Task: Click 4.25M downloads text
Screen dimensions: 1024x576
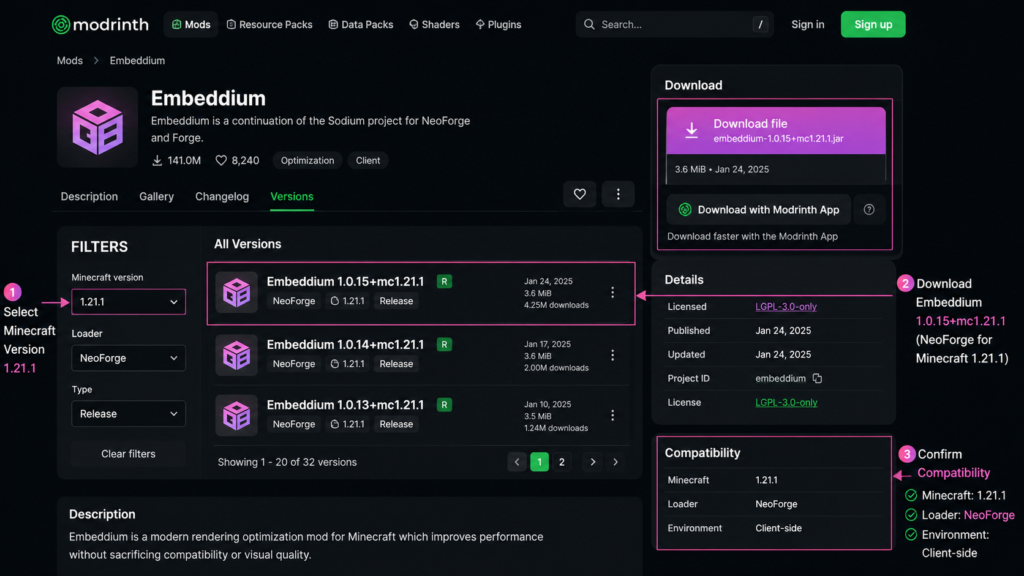Action: pyautogui.click(x=556, y=305)
